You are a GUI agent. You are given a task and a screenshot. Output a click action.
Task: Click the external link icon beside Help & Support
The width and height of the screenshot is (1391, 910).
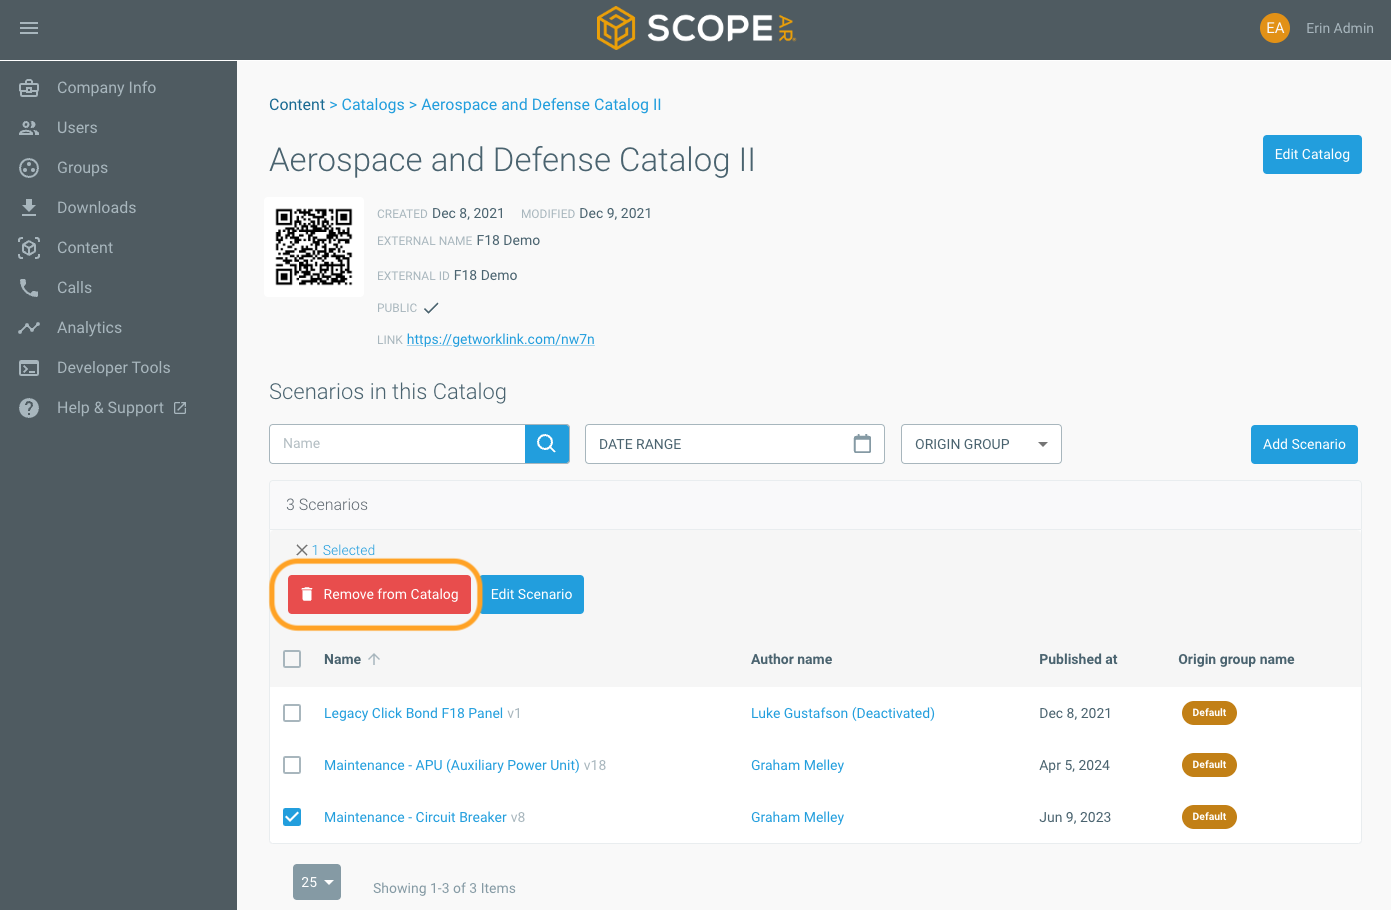tap(180, 408)
